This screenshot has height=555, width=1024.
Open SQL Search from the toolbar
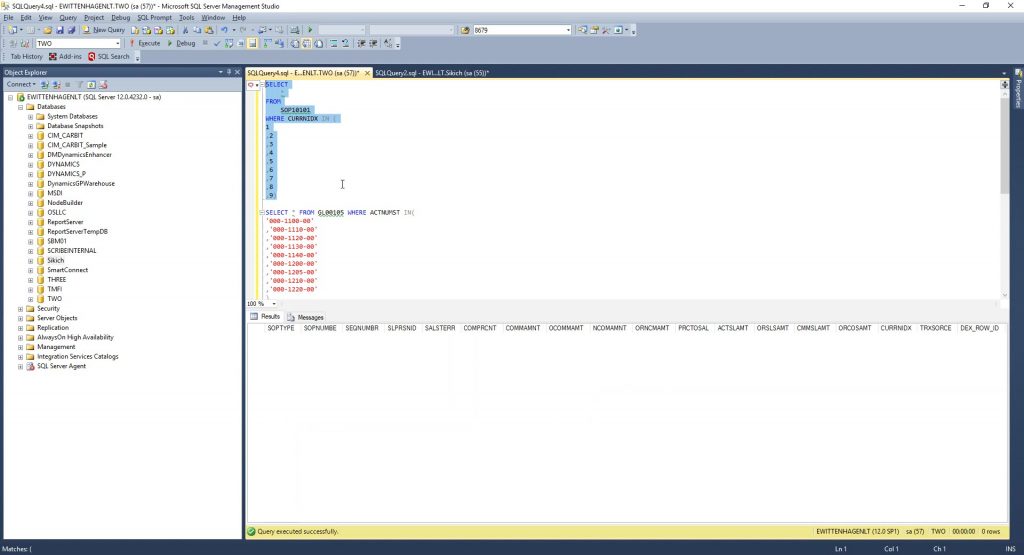click(x=110, y=57)
